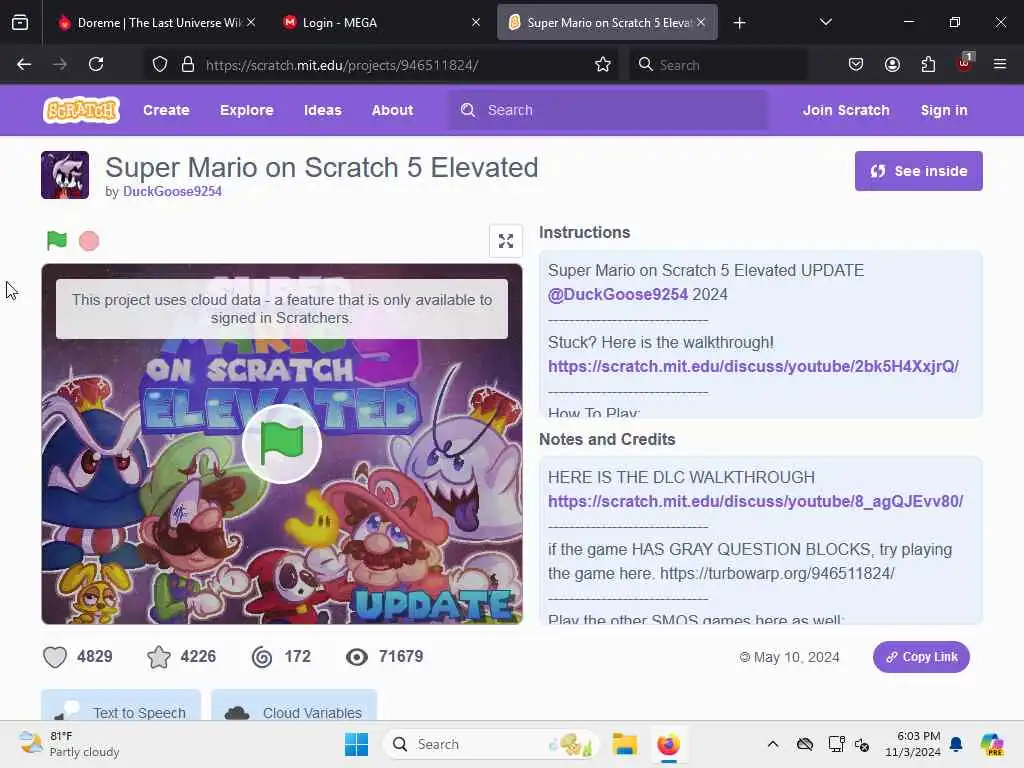
Task: Open the Ideas menu item
Action: pos(323,110)
